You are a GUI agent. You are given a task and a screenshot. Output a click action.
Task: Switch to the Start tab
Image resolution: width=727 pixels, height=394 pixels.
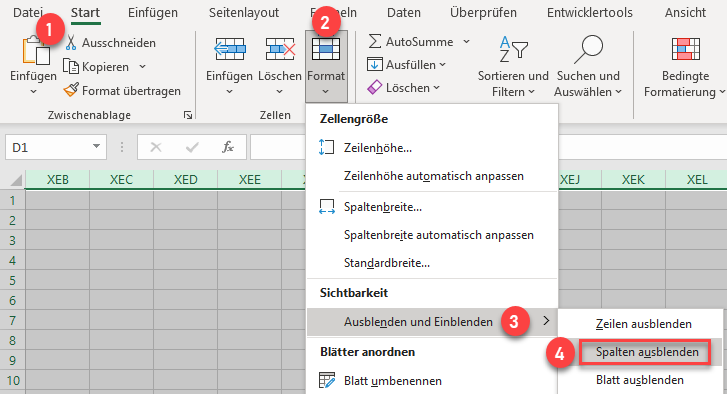pyautogui.click(x=85, y=13)
